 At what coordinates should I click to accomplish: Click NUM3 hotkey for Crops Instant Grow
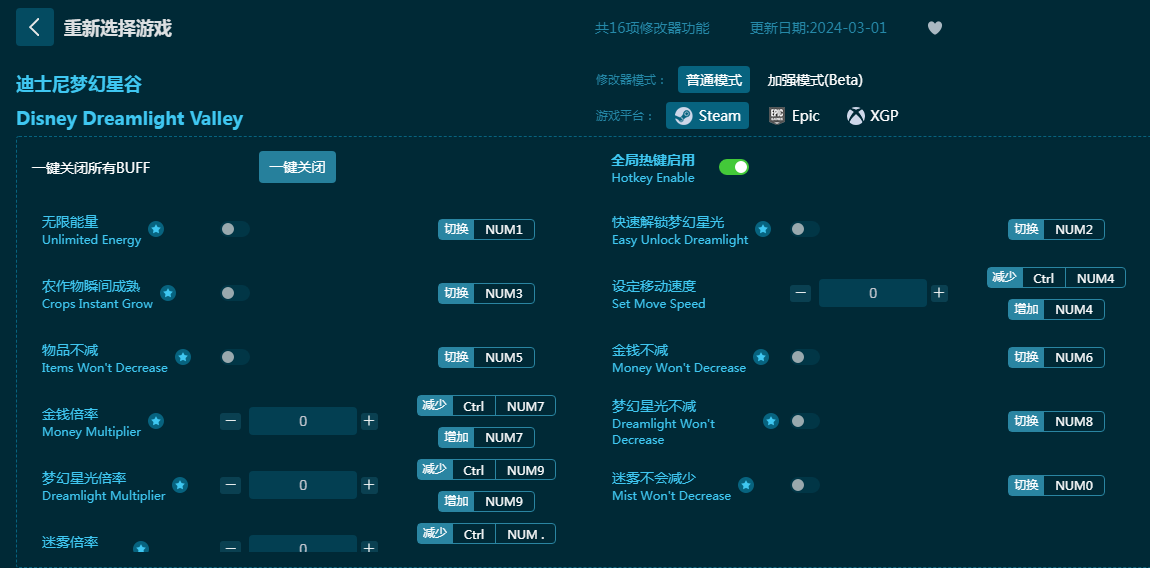(486, 294)
